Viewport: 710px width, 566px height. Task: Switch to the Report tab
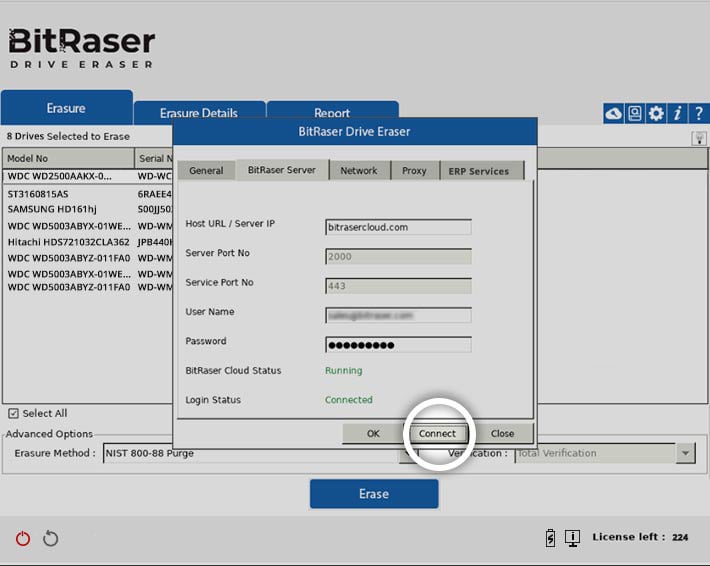tap(332, 112)
